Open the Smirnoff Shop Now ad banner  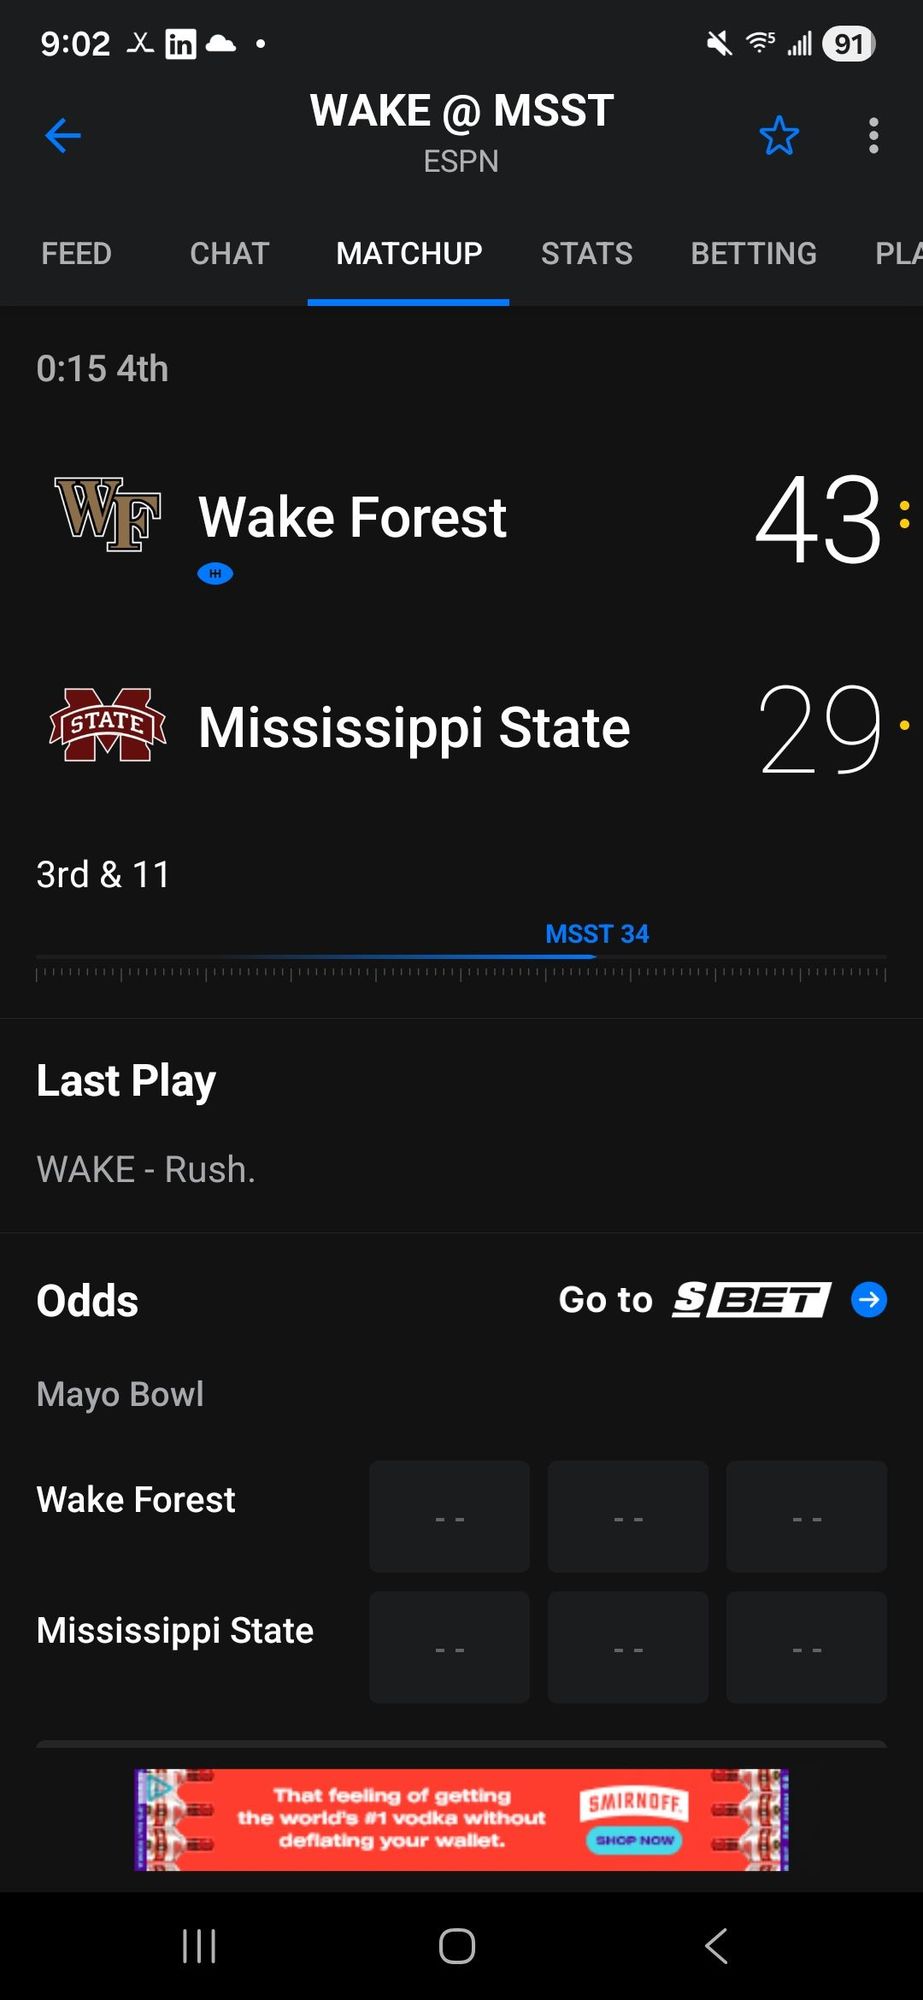coord(461,1819)
